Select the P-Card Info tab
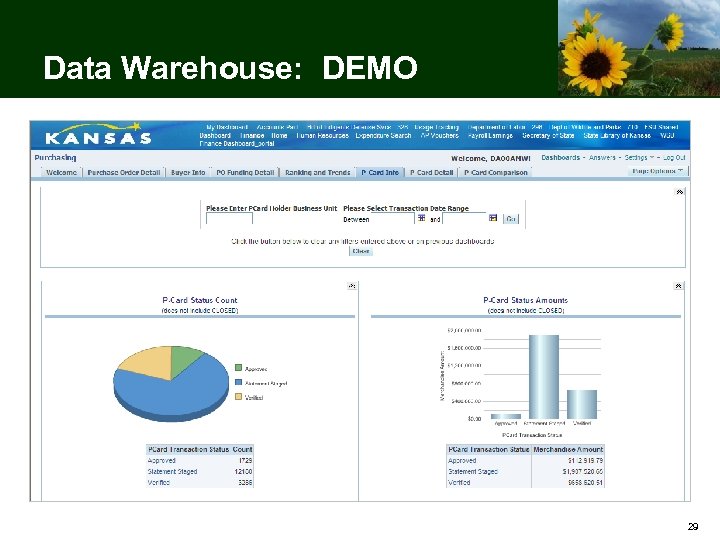Screen dimensions: 720x540 coord(380,173)
